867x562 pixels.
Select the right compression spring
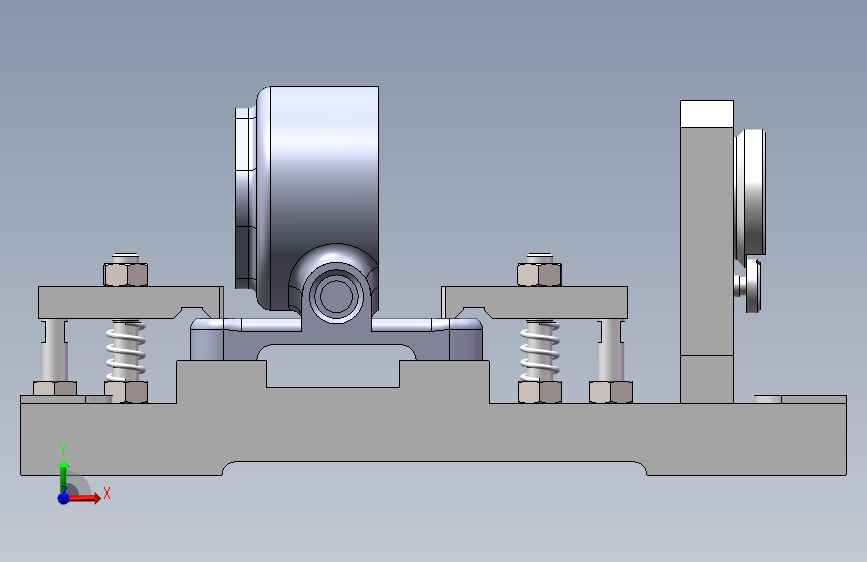[540, 351]
